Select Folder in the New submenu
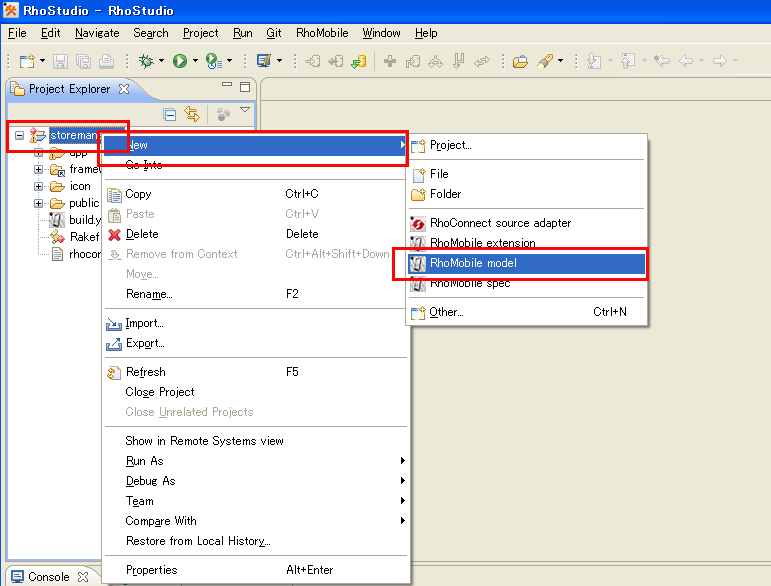Screen dimensions: 771x586 526,194
